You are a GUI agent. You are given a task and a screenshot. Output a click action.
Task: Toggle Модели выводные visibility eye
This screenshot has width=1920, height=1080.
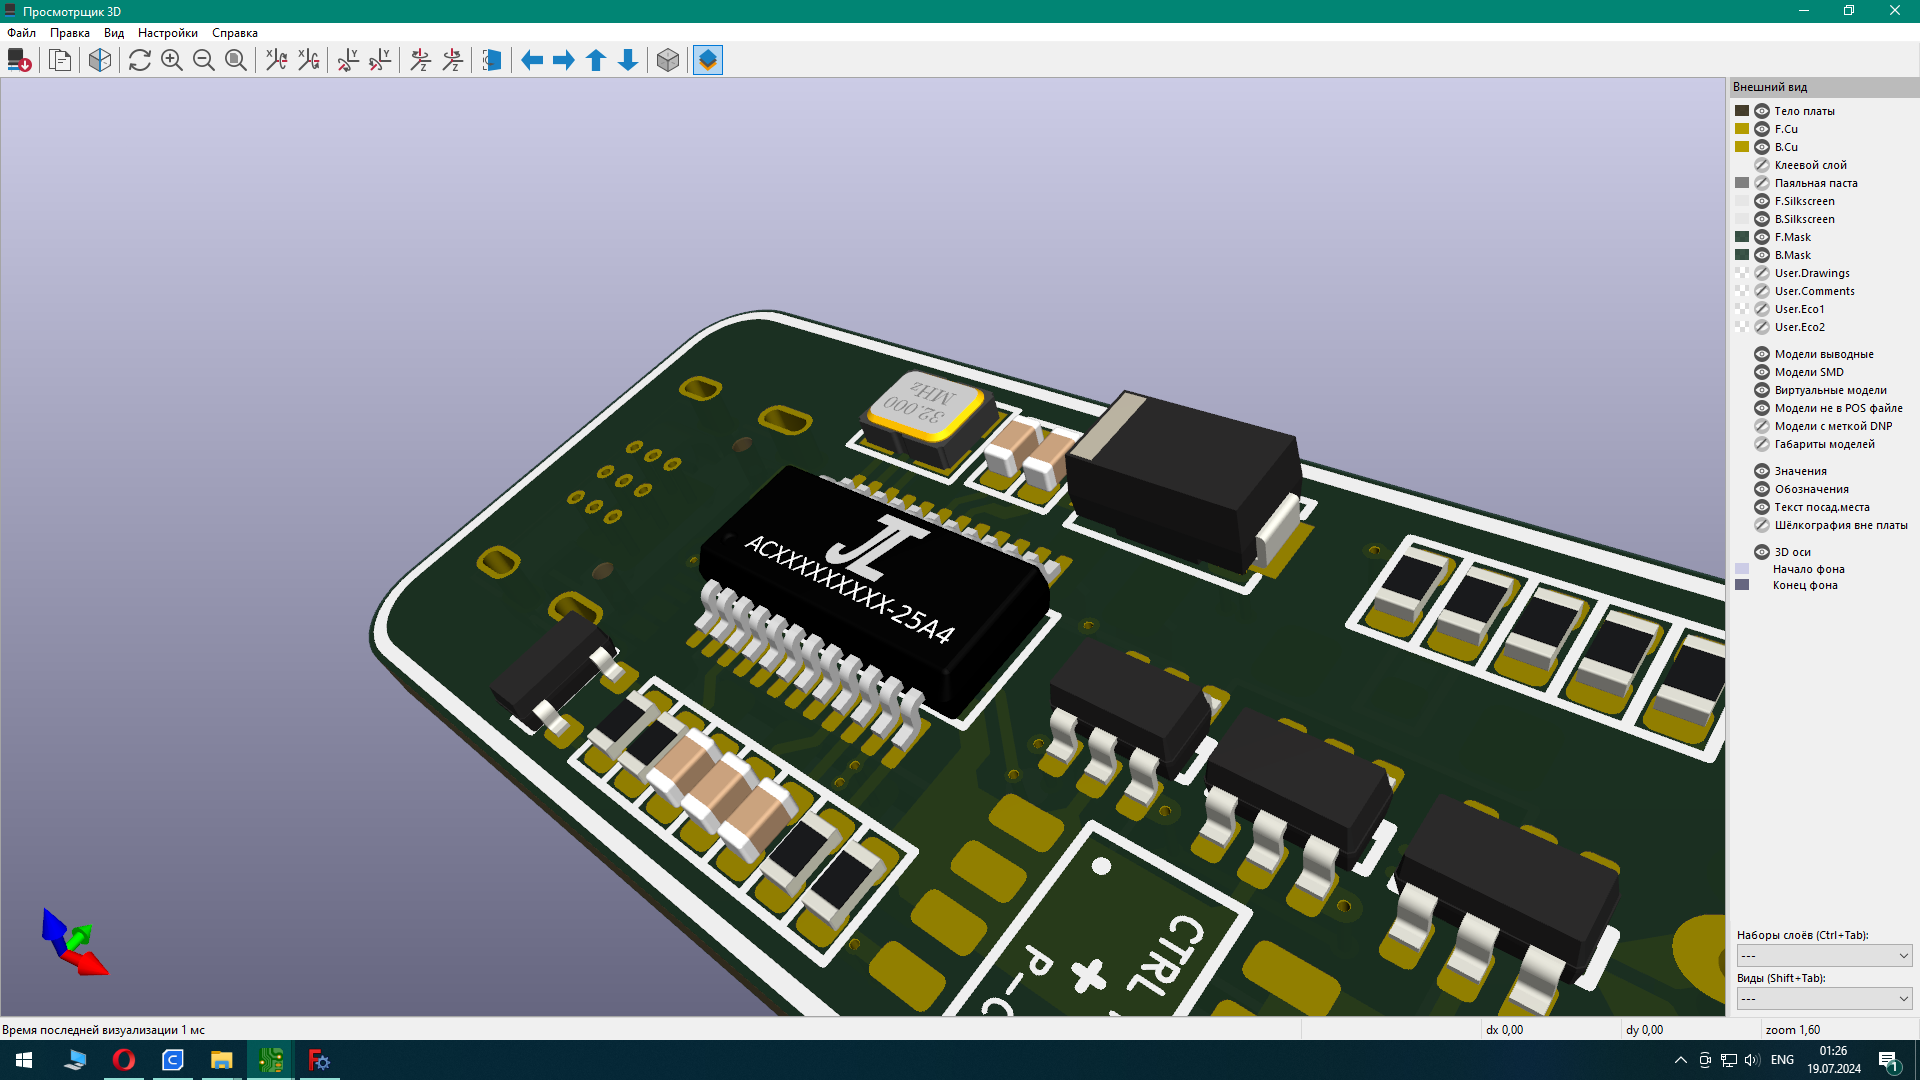coord(1762,354)
